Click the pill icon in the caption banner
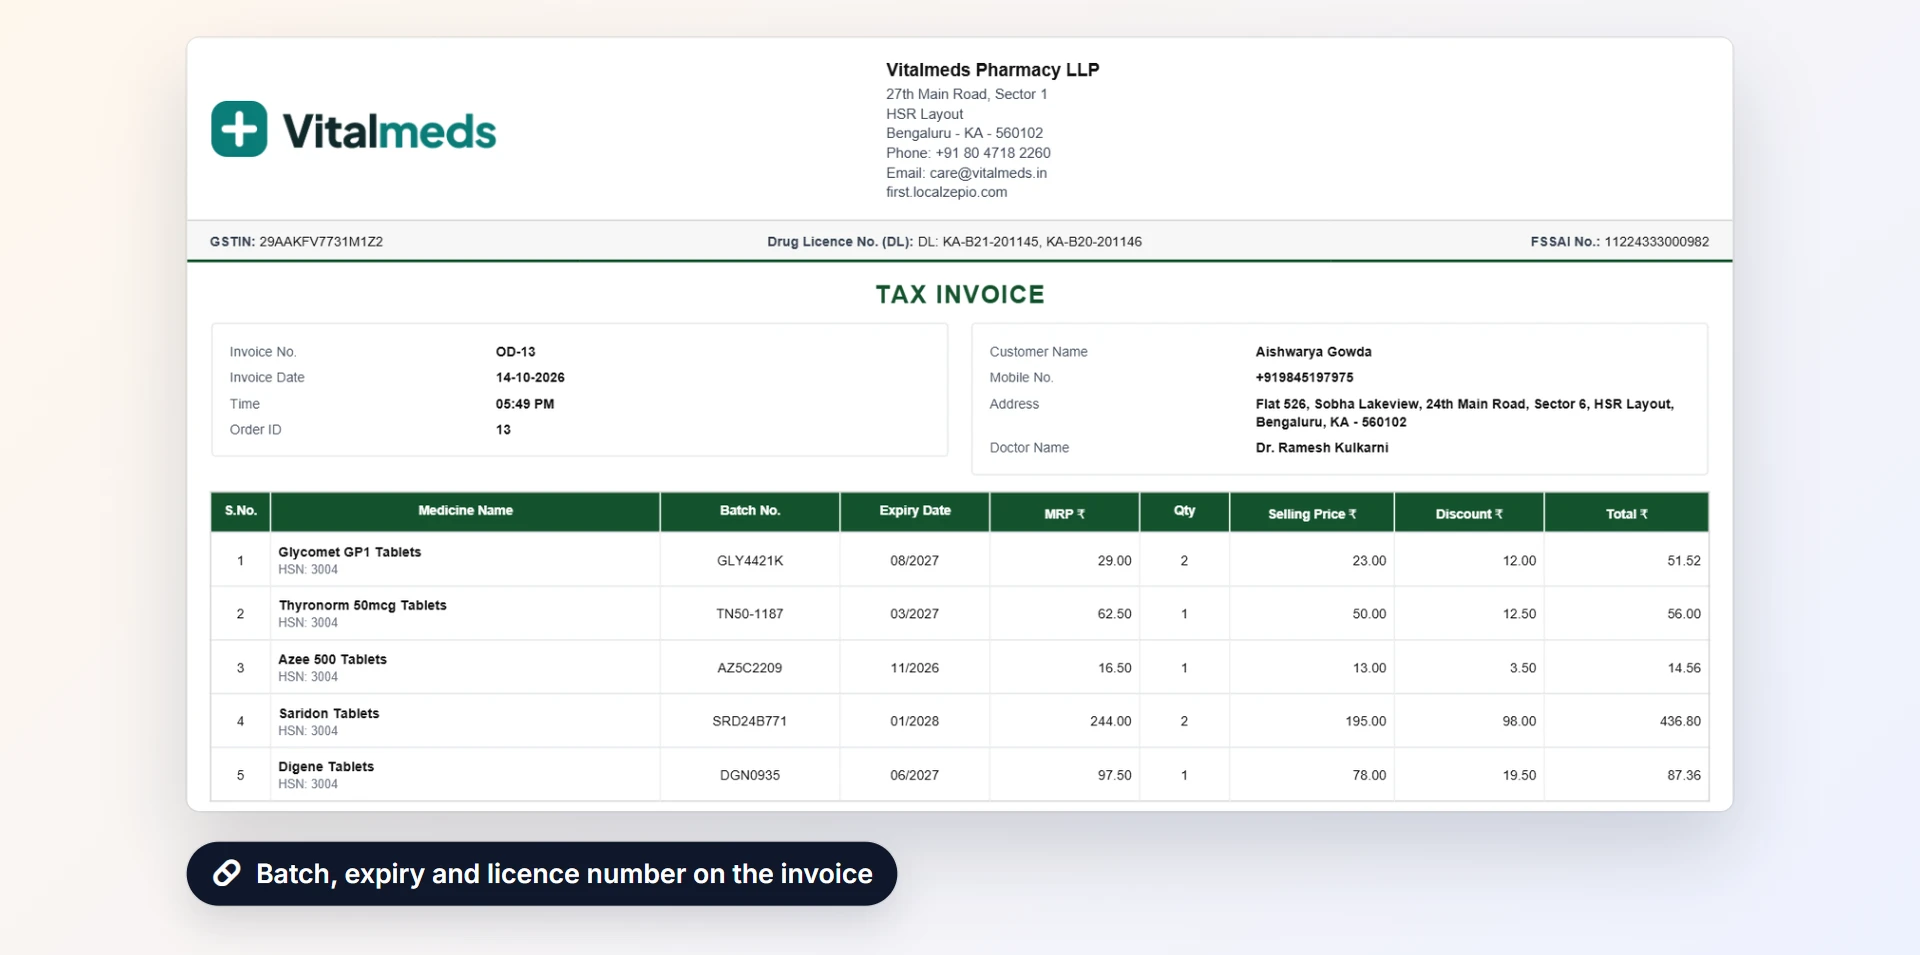 [227, 873]
